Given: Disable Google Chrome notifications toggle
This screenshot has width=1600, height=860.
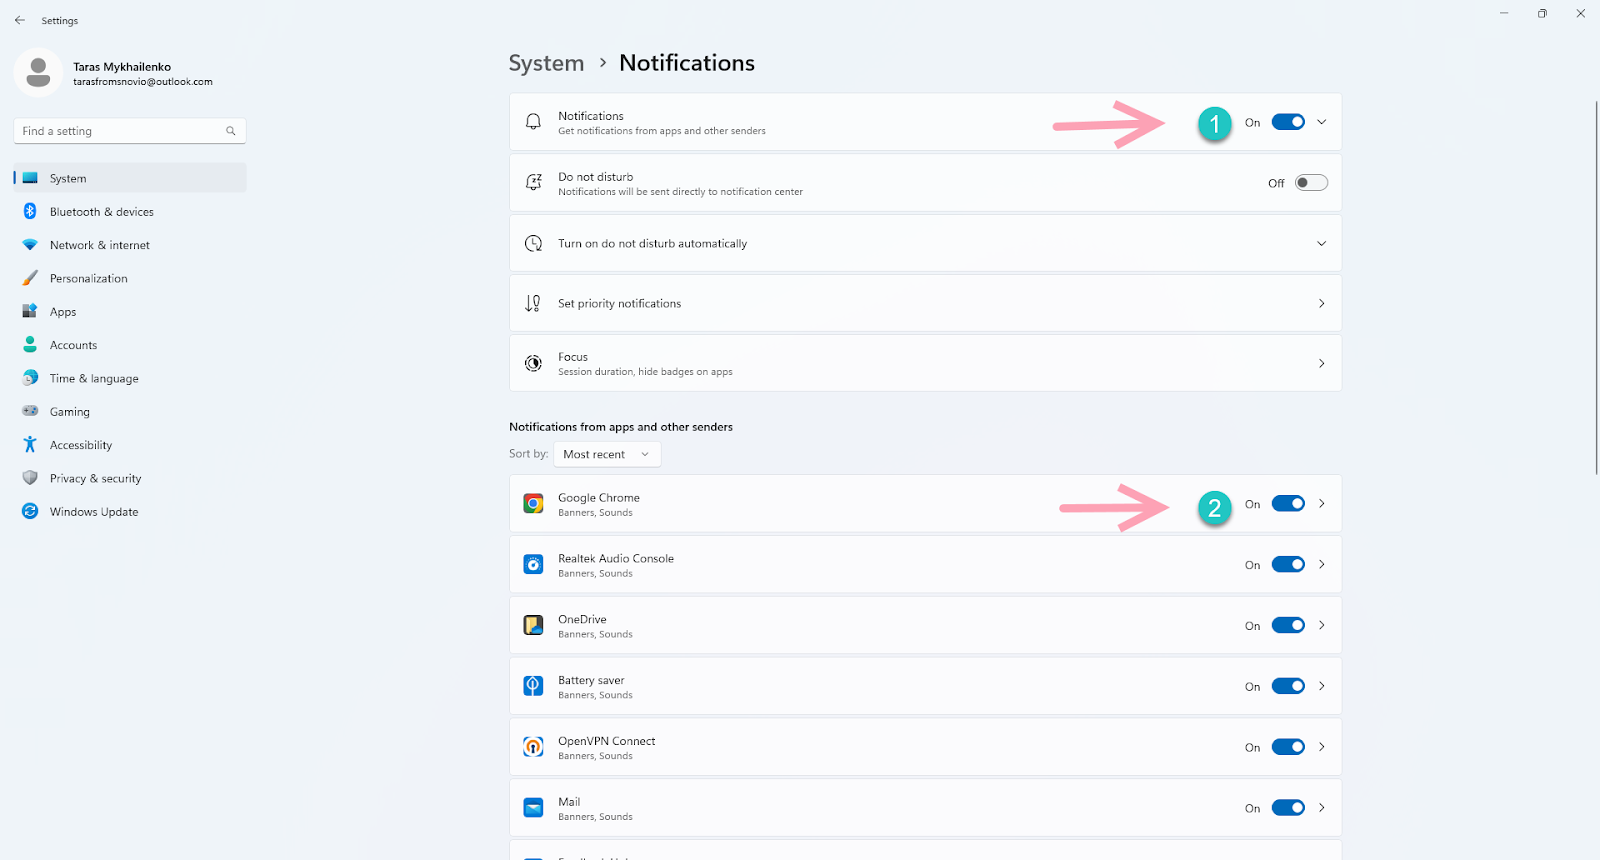Looking at the screenshot, I should (1288, 504).
